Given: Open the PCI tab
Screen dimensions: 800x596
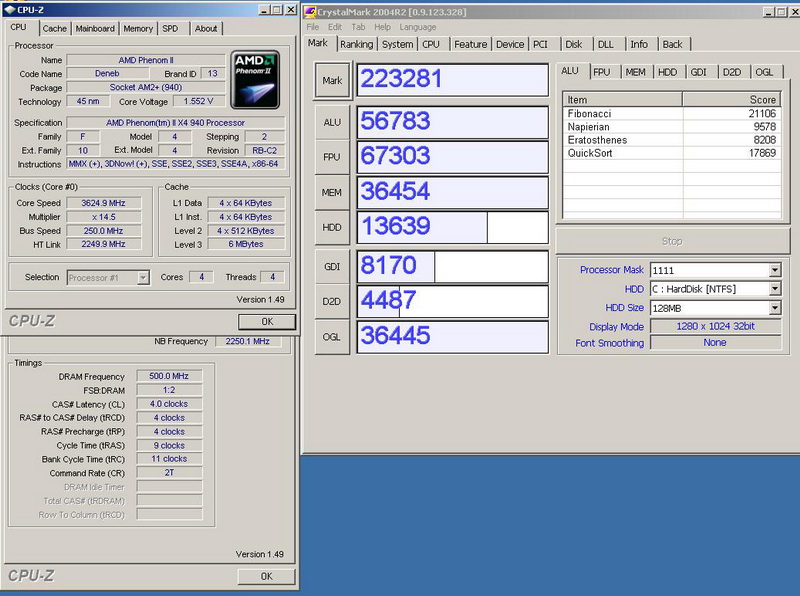Looking at the screenshot, I should coord(540,44).
